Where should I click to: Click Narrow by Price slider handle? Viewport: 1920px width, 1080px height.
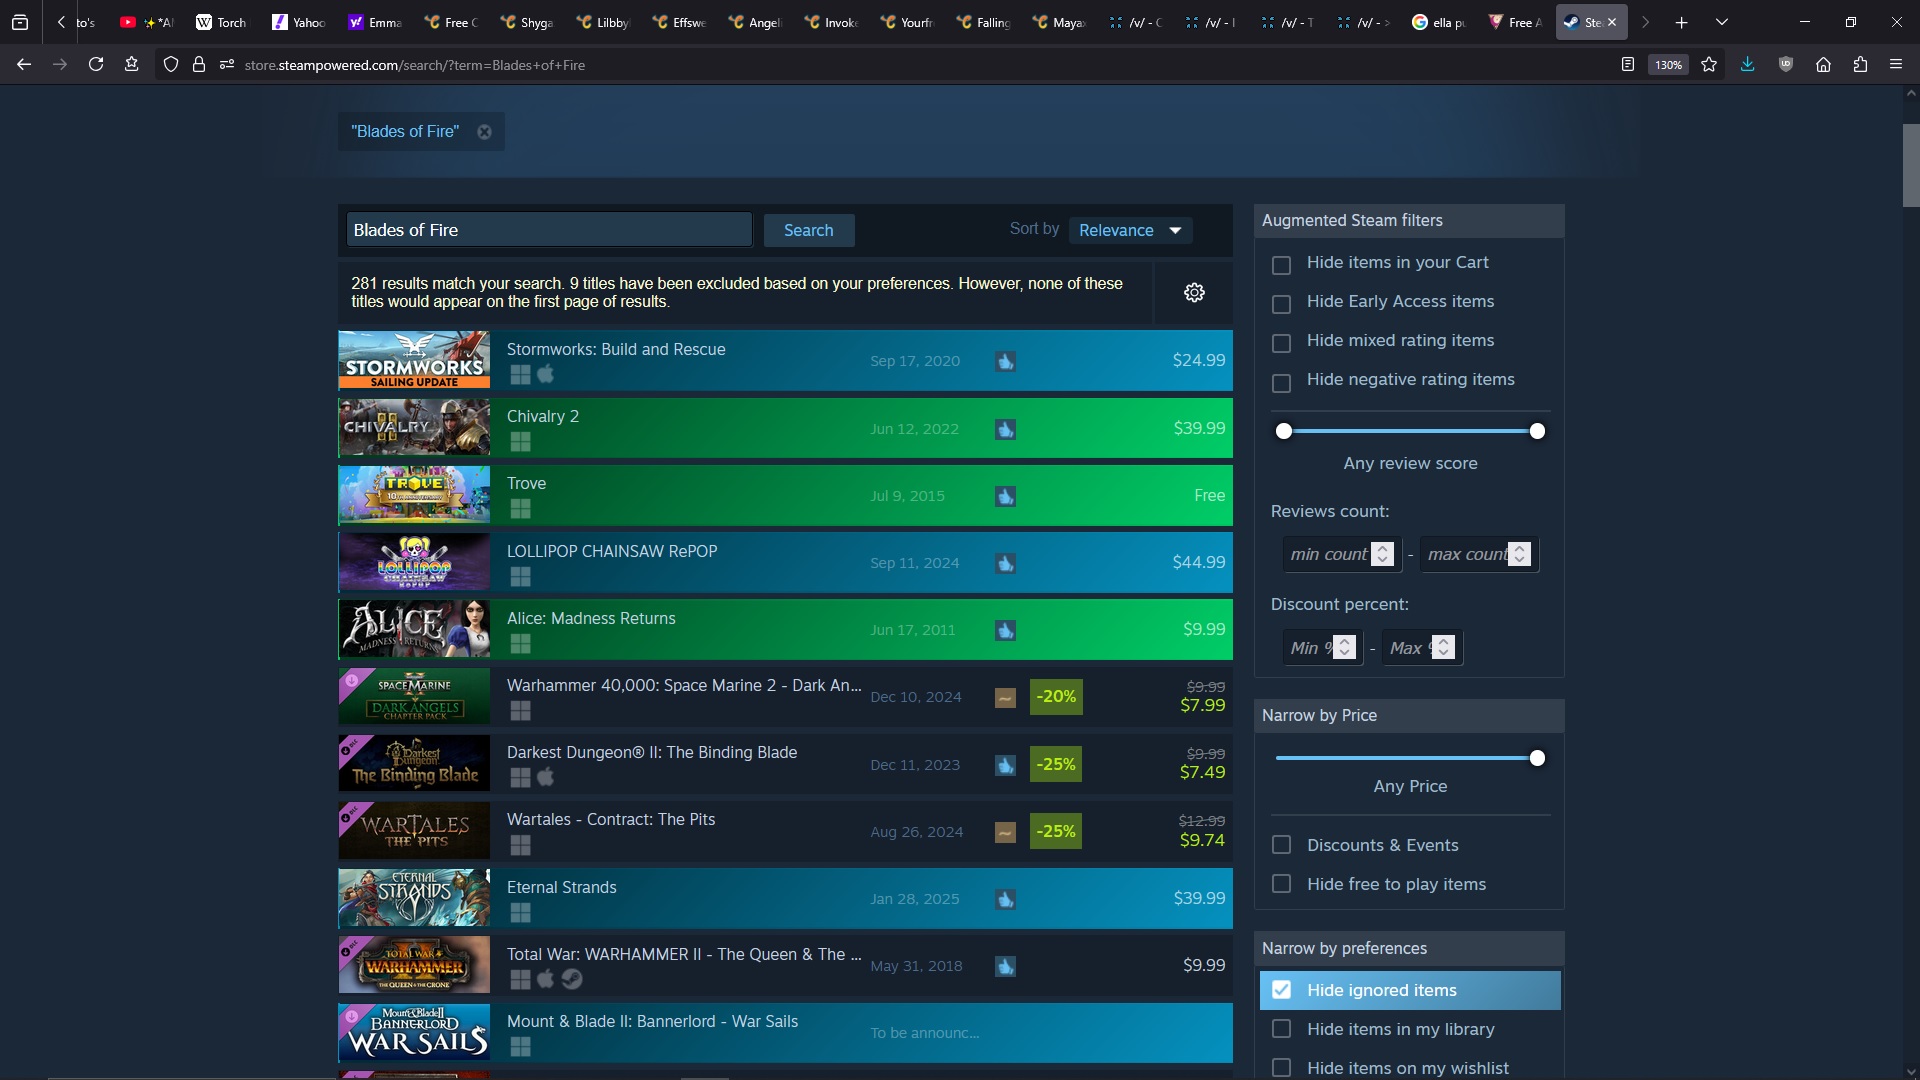pyautogui.click(x=1537, y=758)
